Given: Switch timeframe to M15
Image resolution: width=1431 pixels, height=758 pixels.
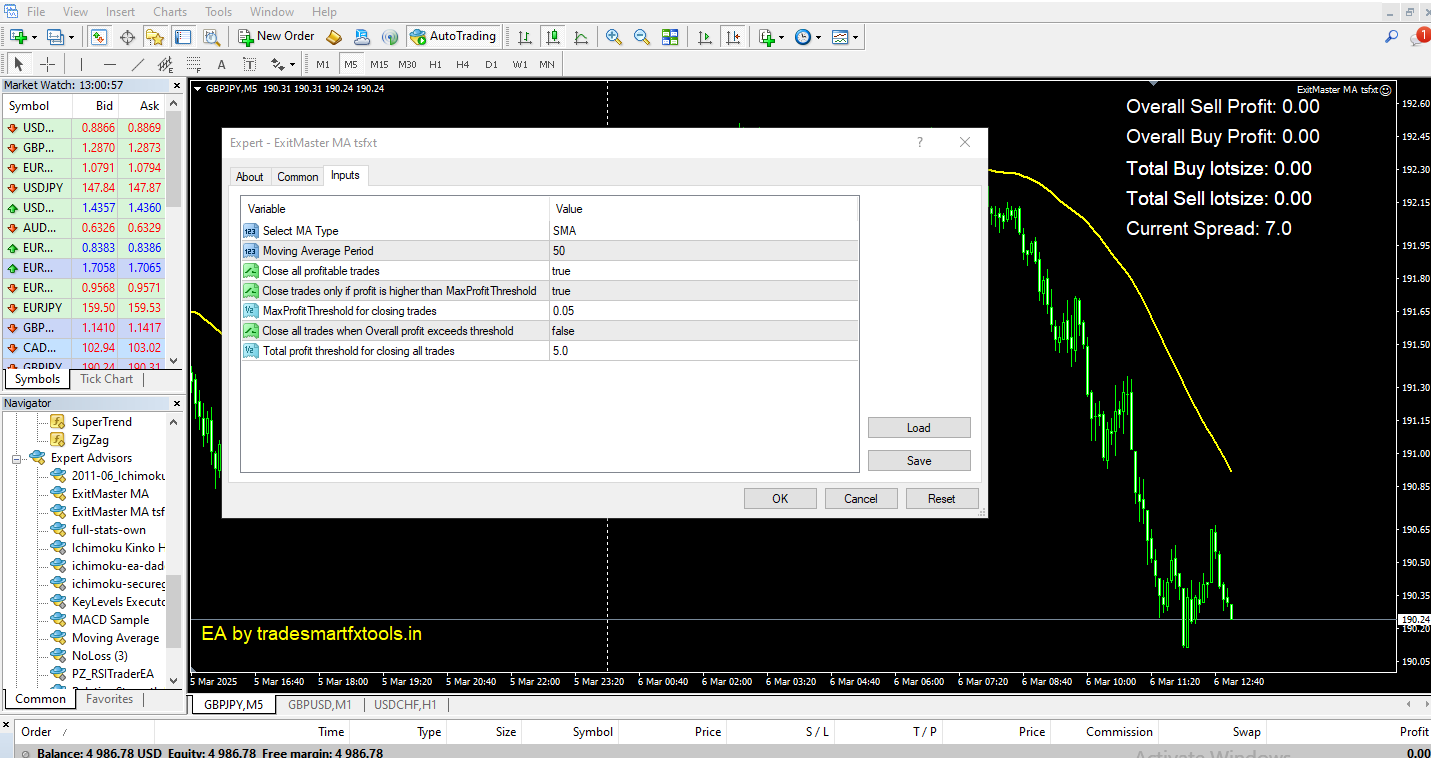Looking at the screenshot, I should [x=379, y=64].
